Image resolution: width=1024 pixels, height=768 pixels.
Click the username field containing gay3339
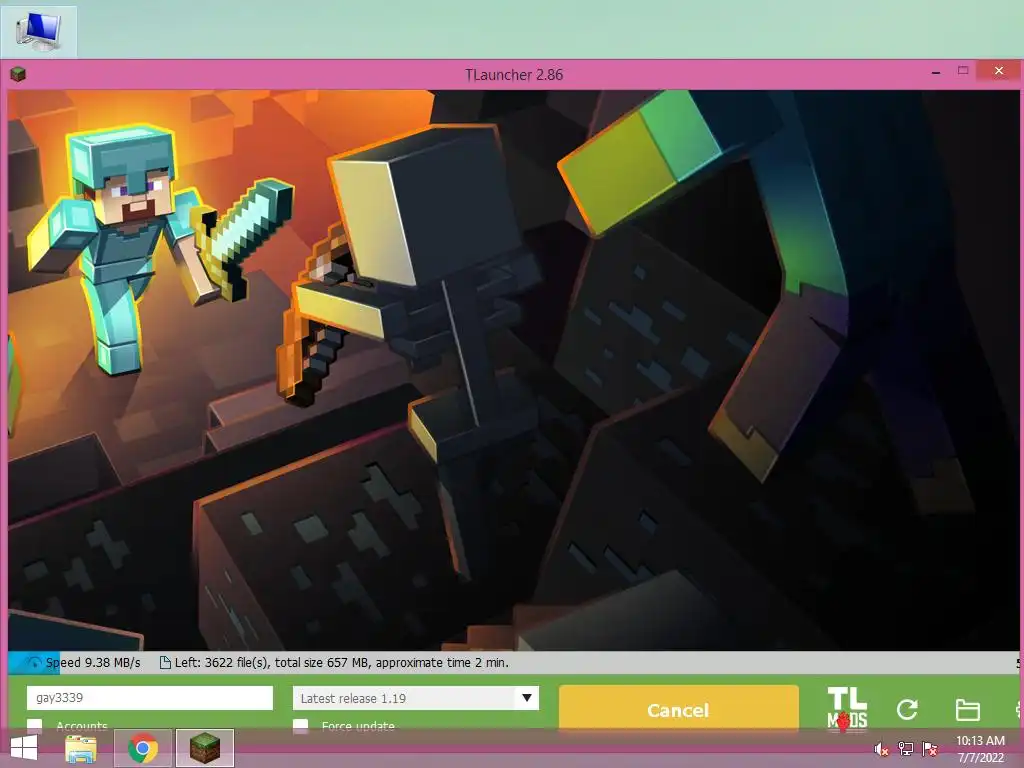click(150, 697)
